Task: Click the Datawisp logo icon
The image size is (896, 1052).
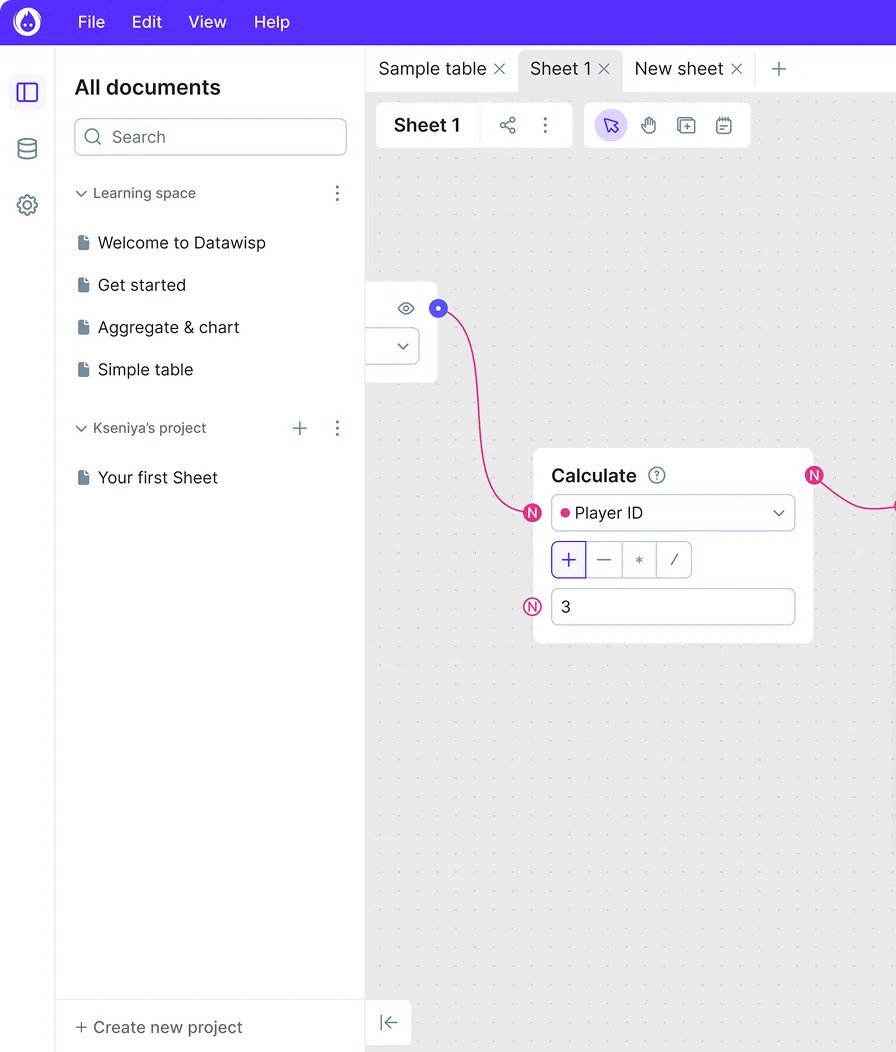Action: (26, 21)
